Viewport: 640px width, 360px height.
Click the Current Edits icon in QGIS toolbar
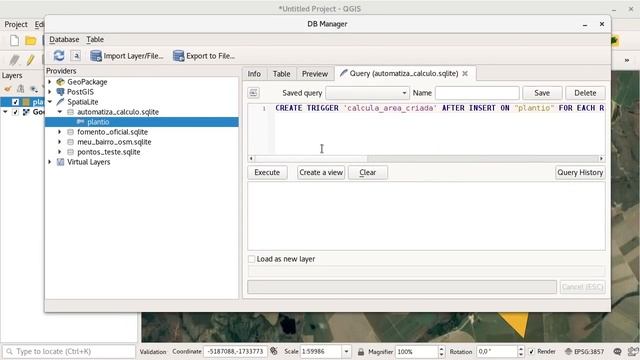coord(14,60)
